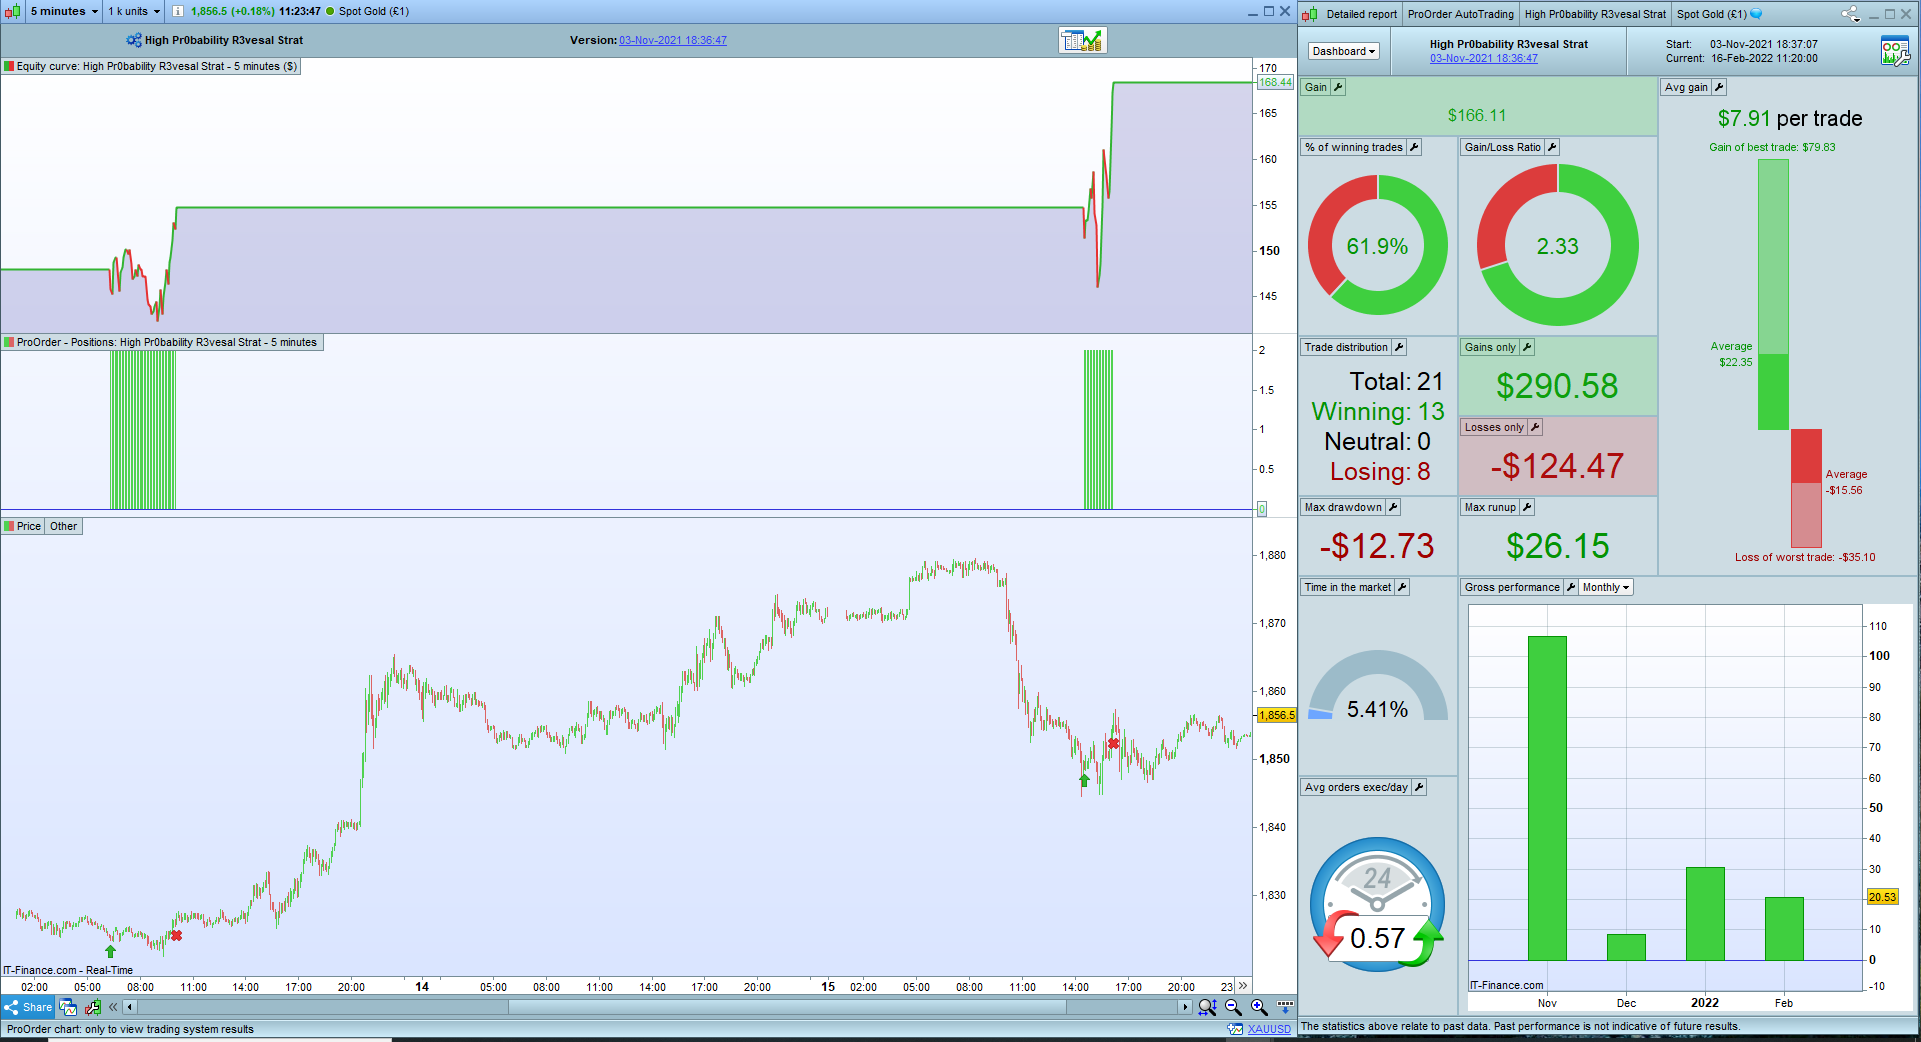
Task: Click the 1,856.5 current price label
Action: coord(1276,715)
